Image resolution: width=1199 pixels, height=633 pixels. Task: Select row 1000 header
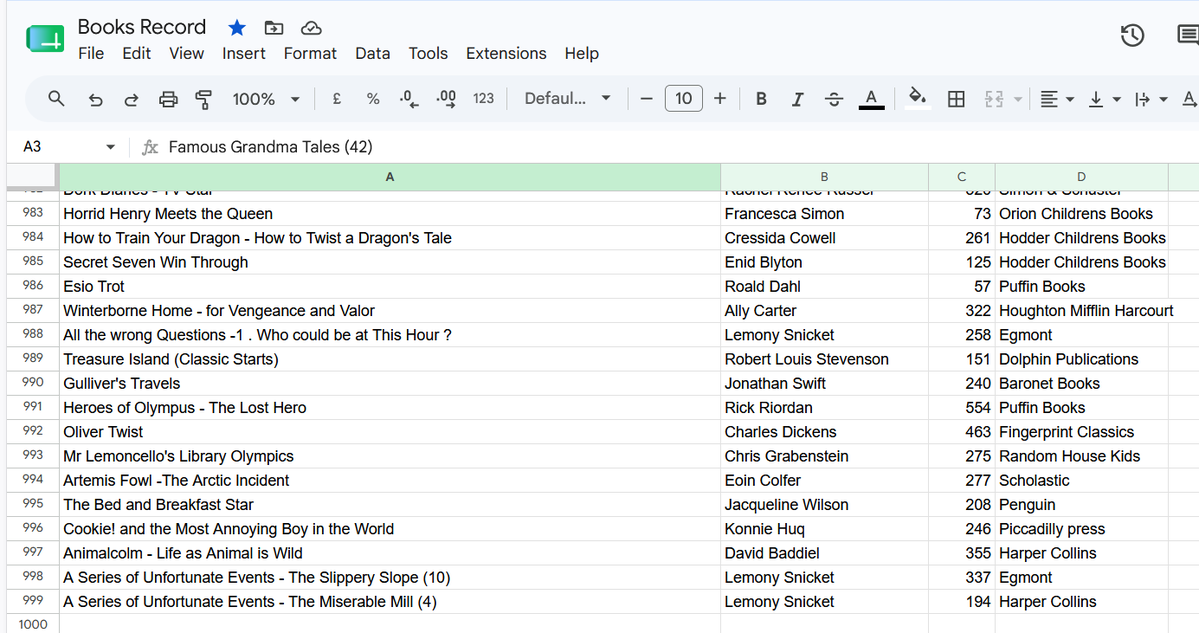click(x=33, y=624)
